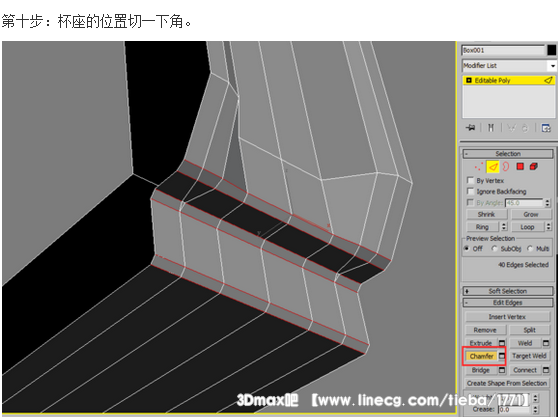Click the Grow button
Screen dimensions: 558x417
(x=531, y=214)
